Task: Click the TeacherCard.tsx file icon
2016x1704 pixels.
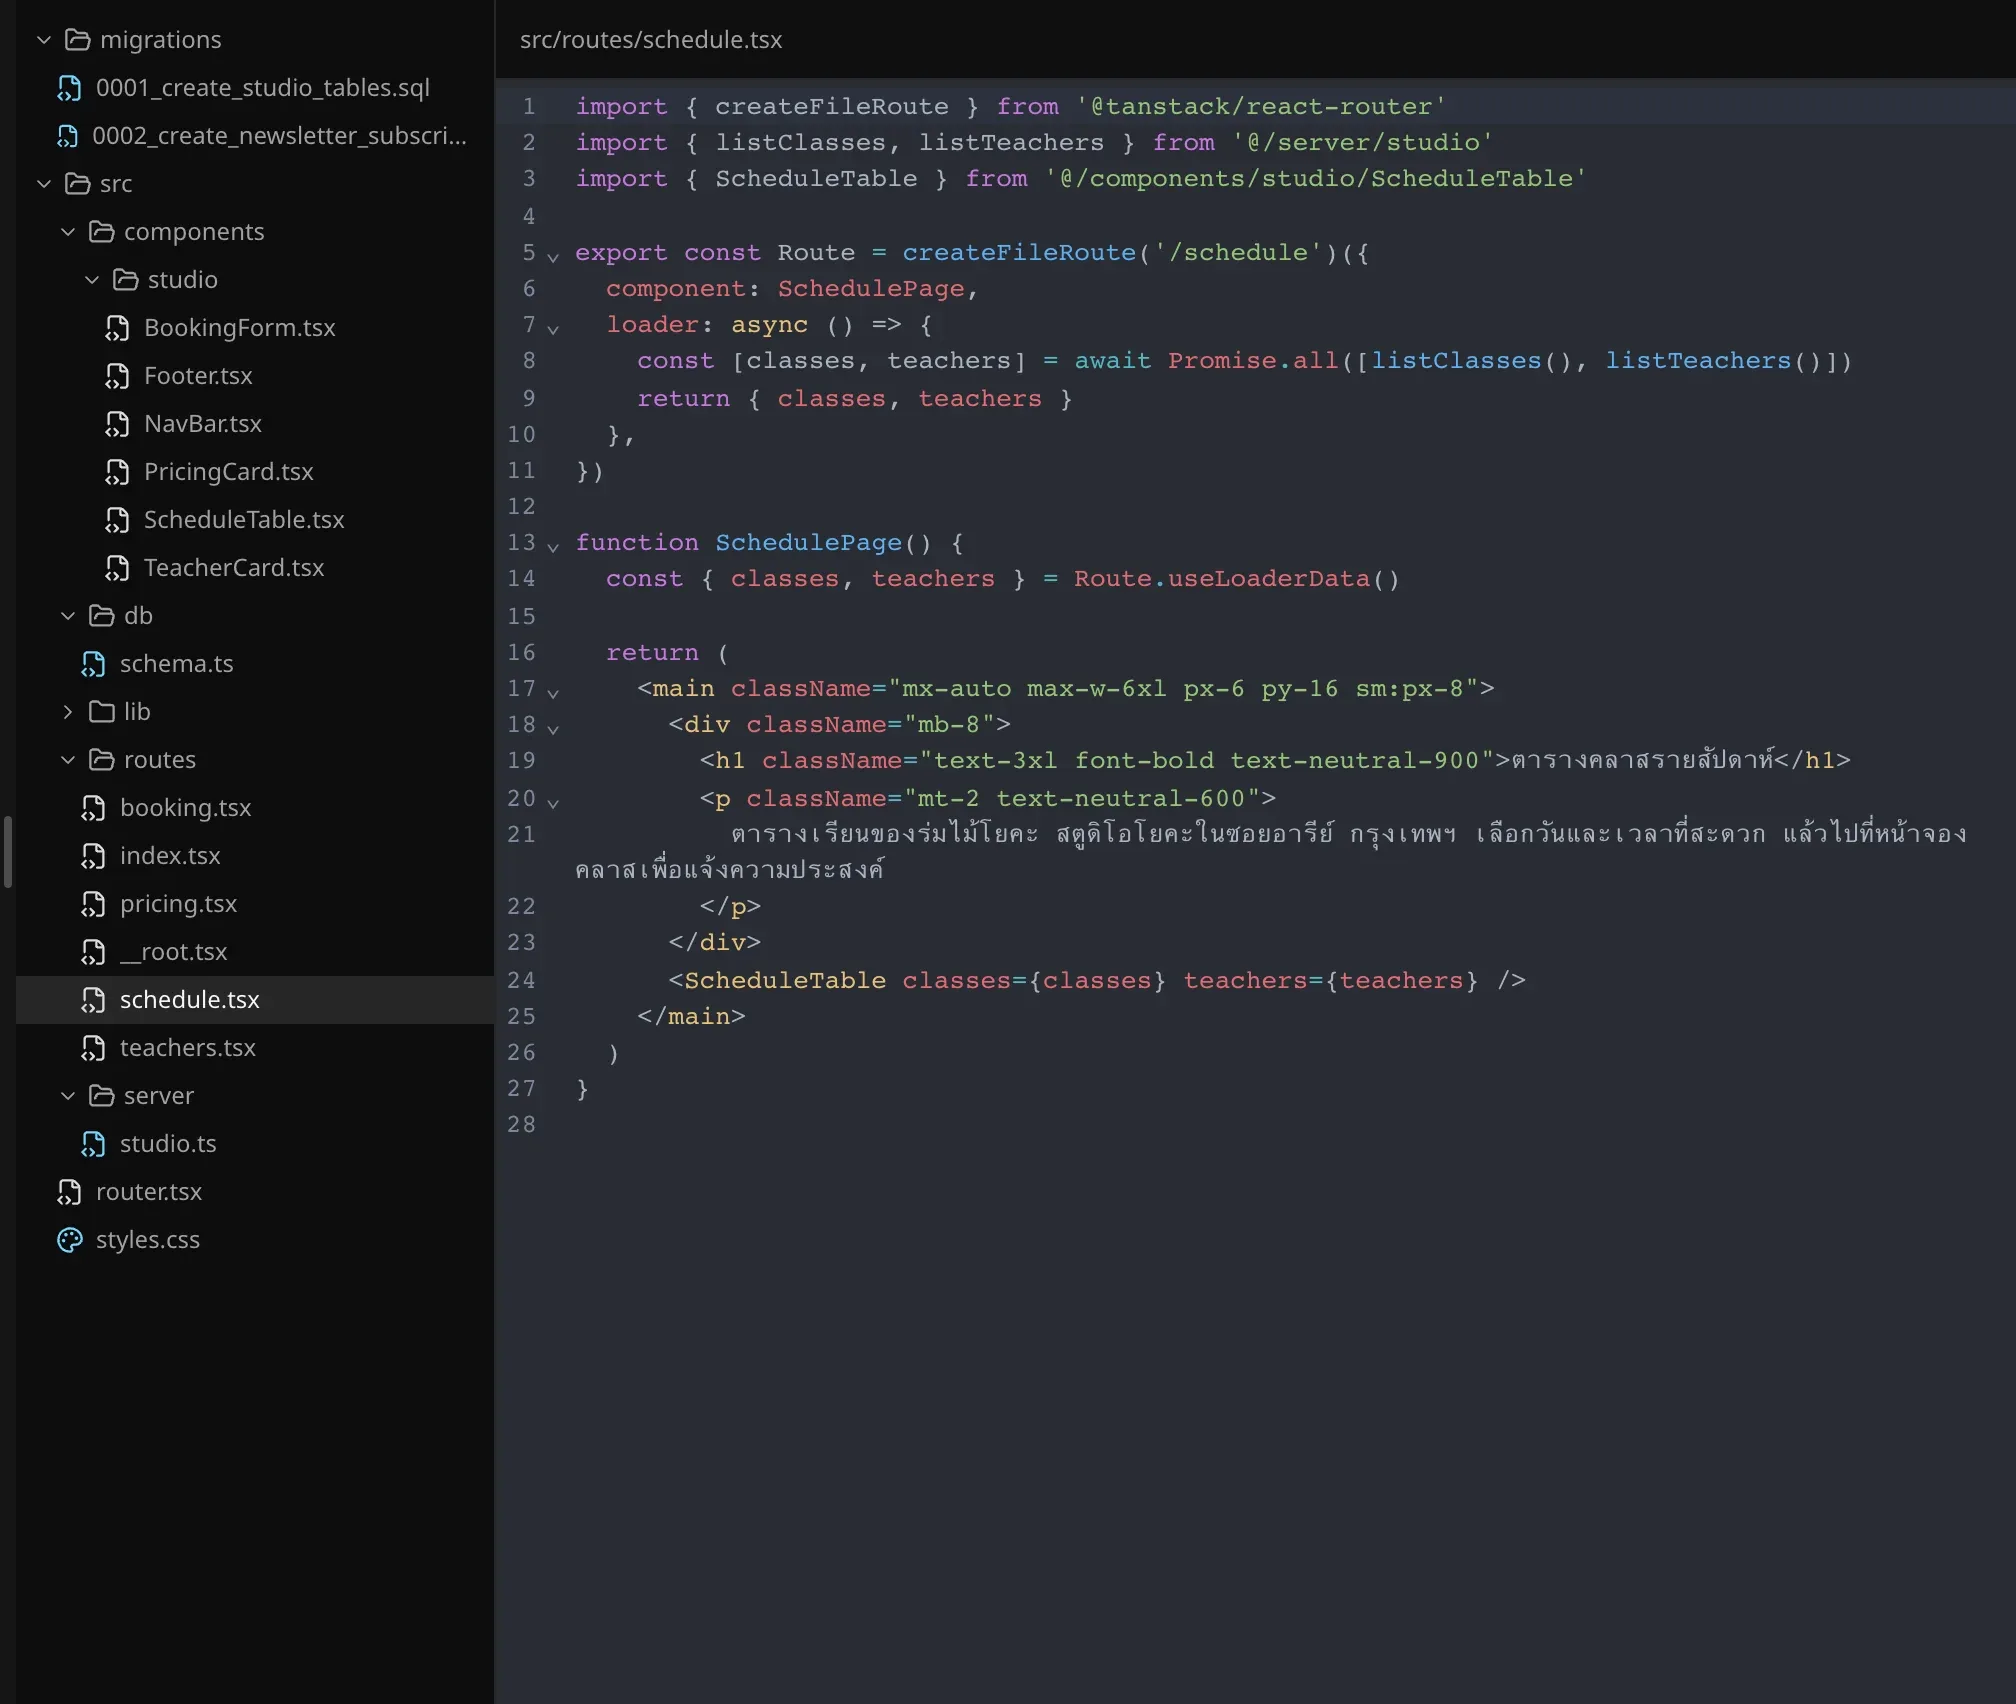Action: 117,568
